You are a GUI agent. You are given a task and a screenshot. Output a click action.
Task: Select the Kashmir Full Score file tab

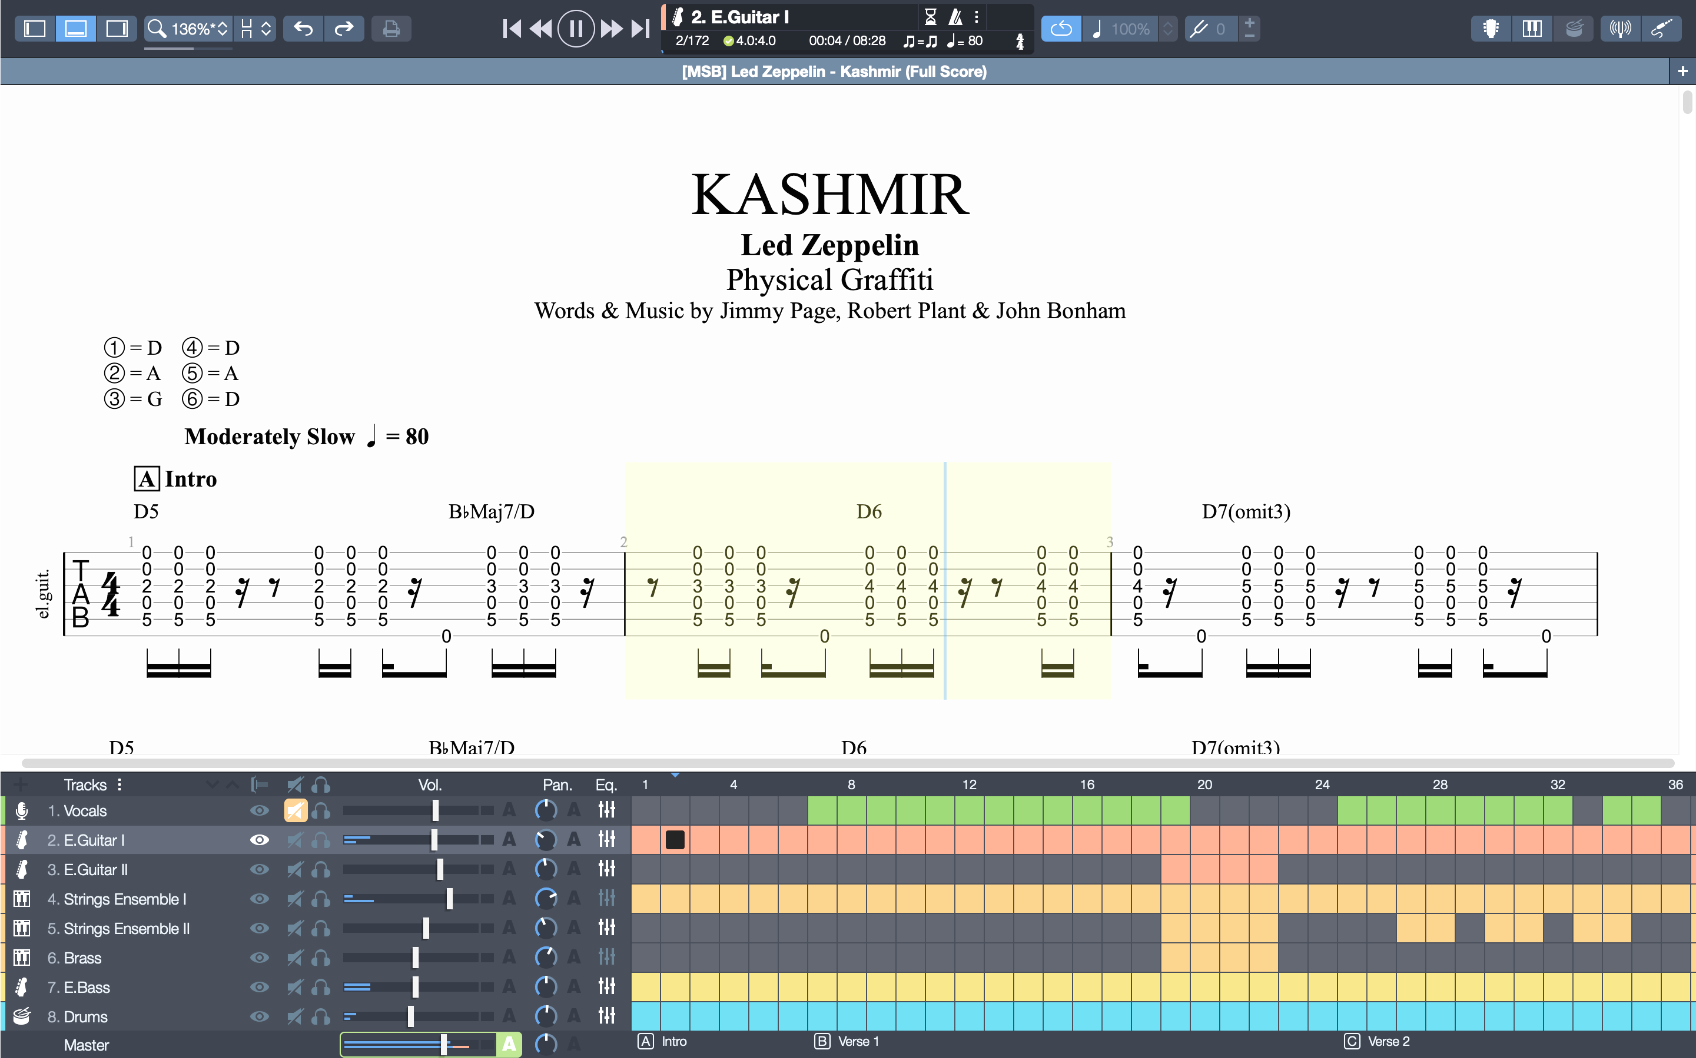coord(834,71)
